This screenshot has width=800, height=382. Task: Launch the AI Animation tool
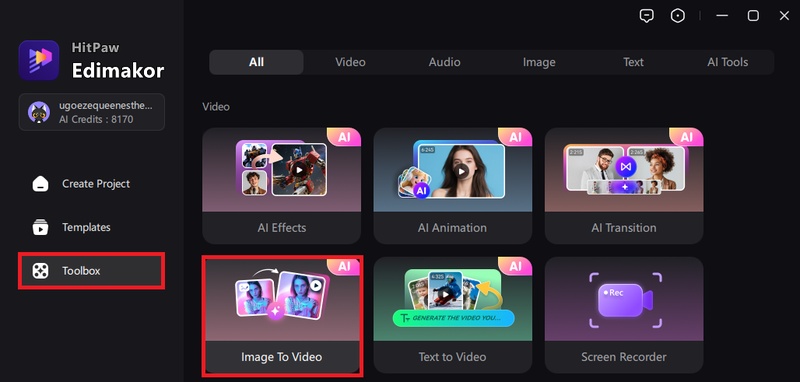[x=453, y=186]
